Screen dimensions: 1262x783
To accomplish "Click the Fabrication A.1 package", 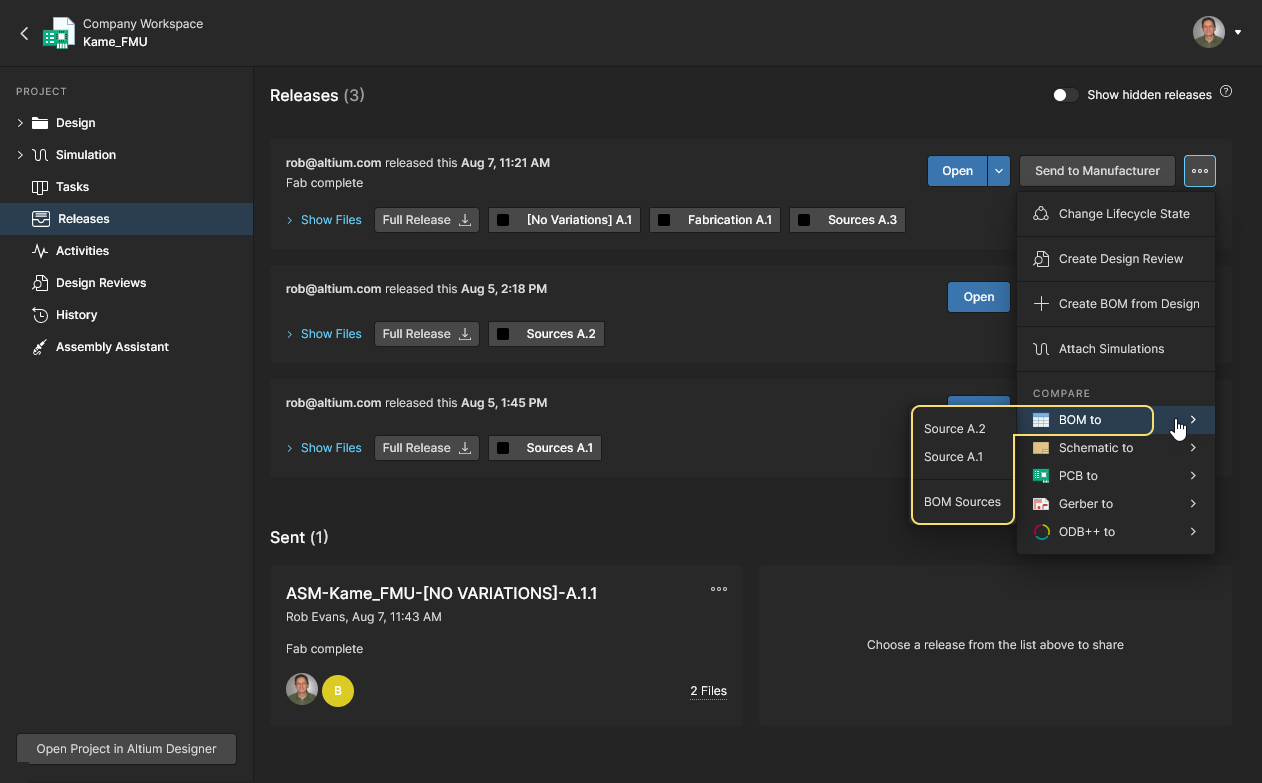I will tap(715, 220).
